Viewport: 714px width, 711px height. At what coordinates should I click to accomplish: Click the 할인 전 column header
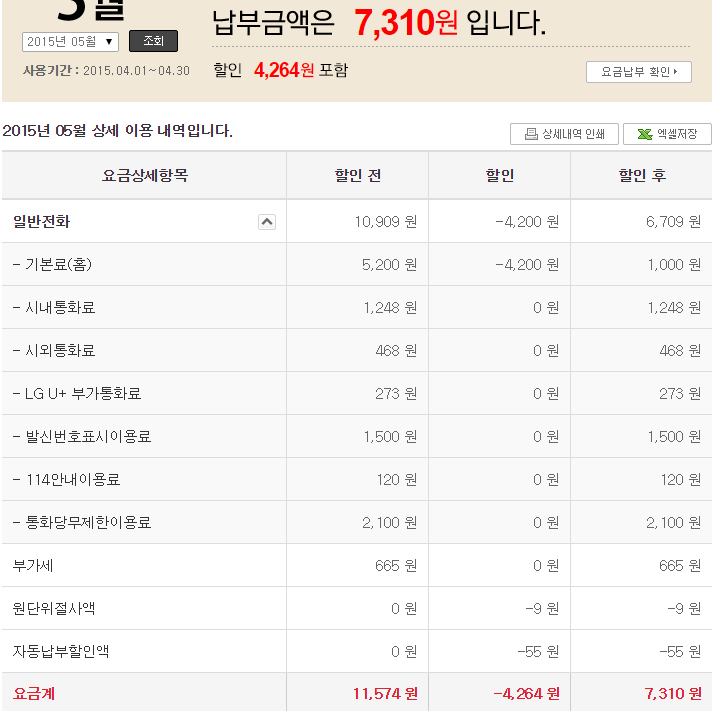[357, 176]
